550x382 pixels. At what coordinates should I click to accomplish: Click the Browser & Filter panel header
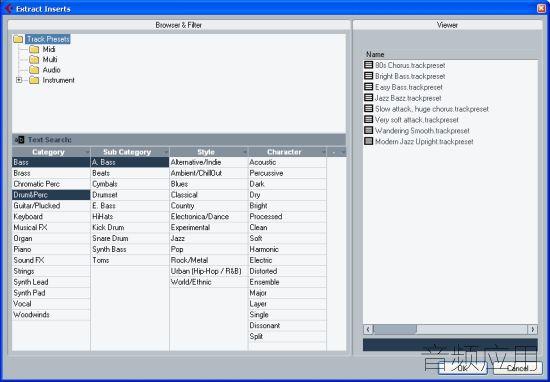179,25
